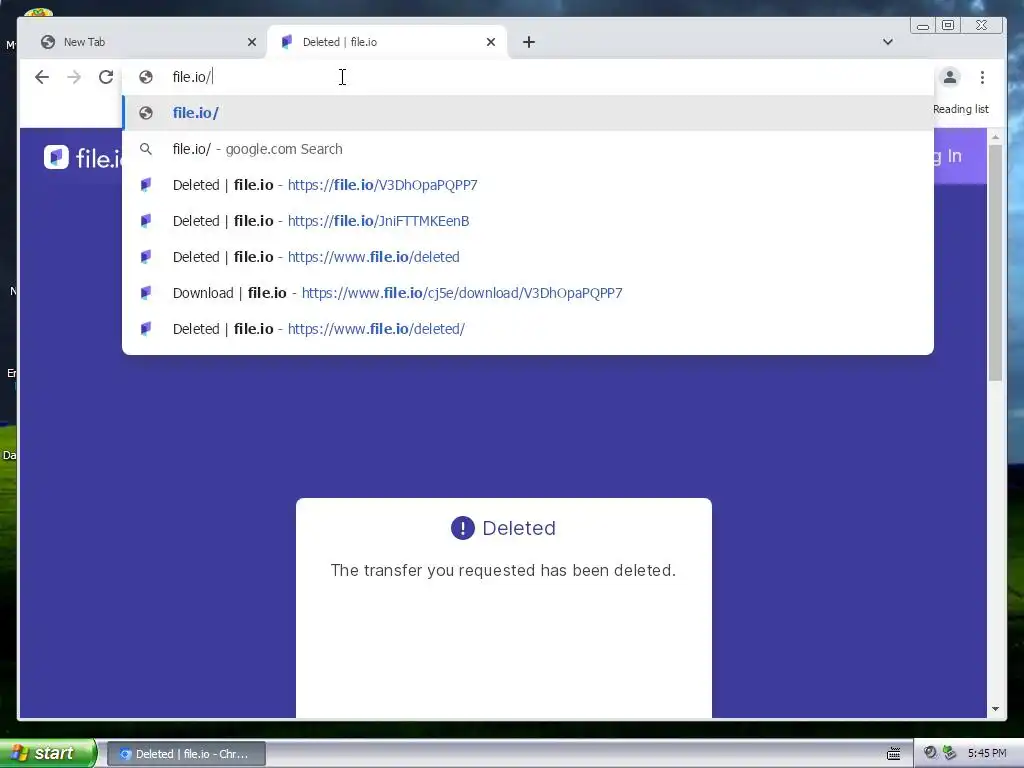
Task: Click the scrollbar down arrow
Action: (x=995, y=709)
